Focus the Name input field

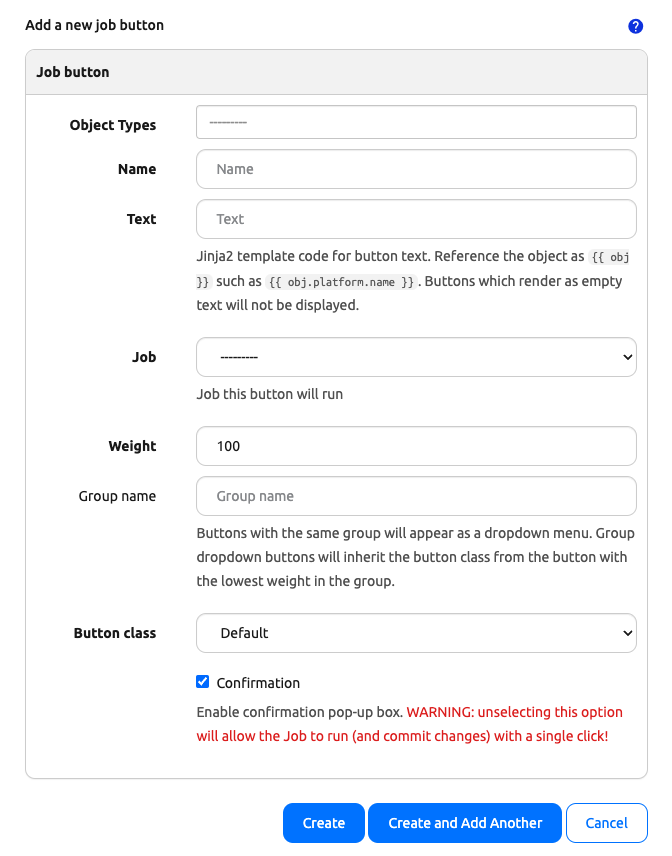click(416, 168)
